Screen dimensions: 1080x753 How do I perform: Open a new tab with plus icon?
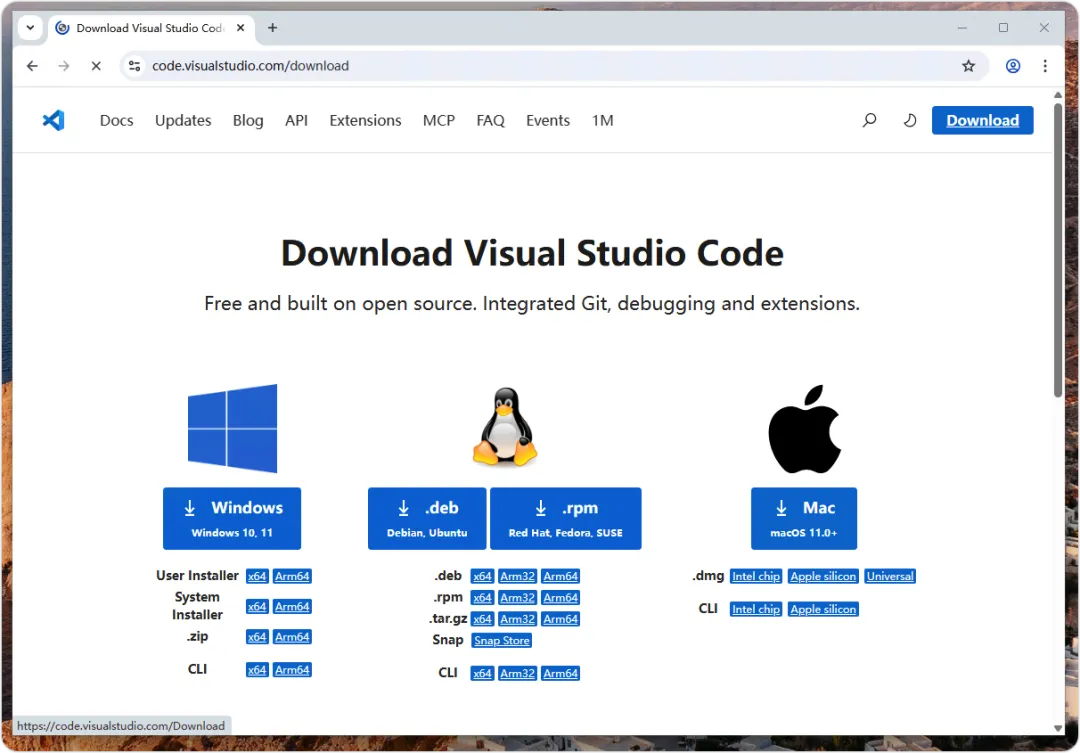coord(272,28)
